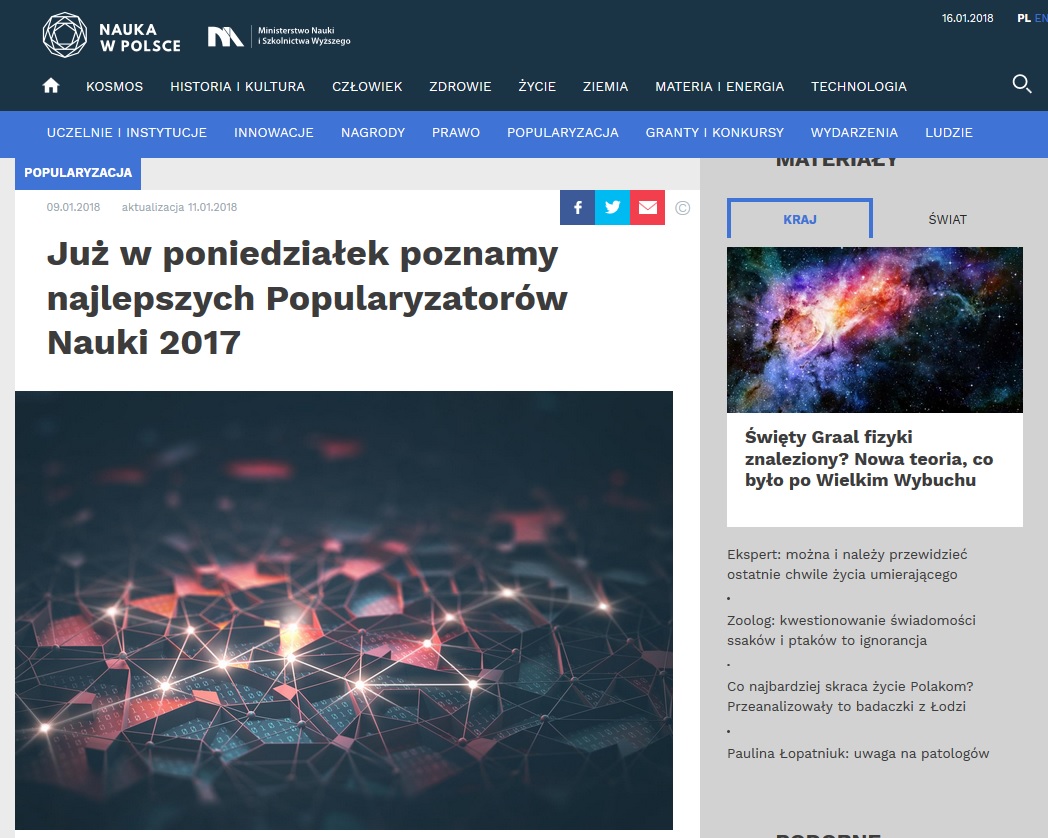Switch language to PL

1023,18
